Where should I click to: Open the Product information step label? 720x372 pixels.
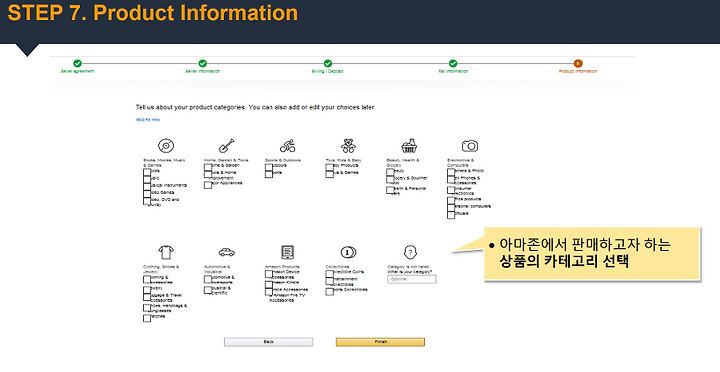click(x=578, y=71)
